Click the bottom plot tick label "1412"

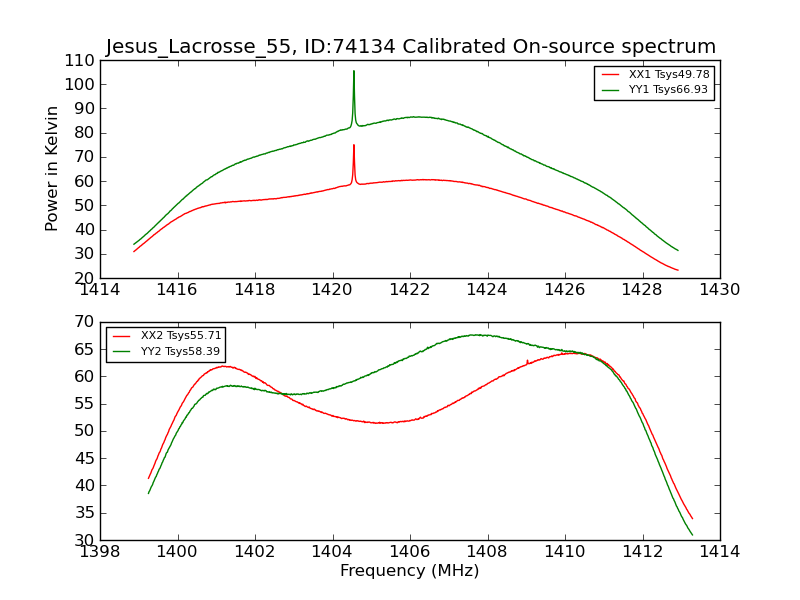click(642, 552)
